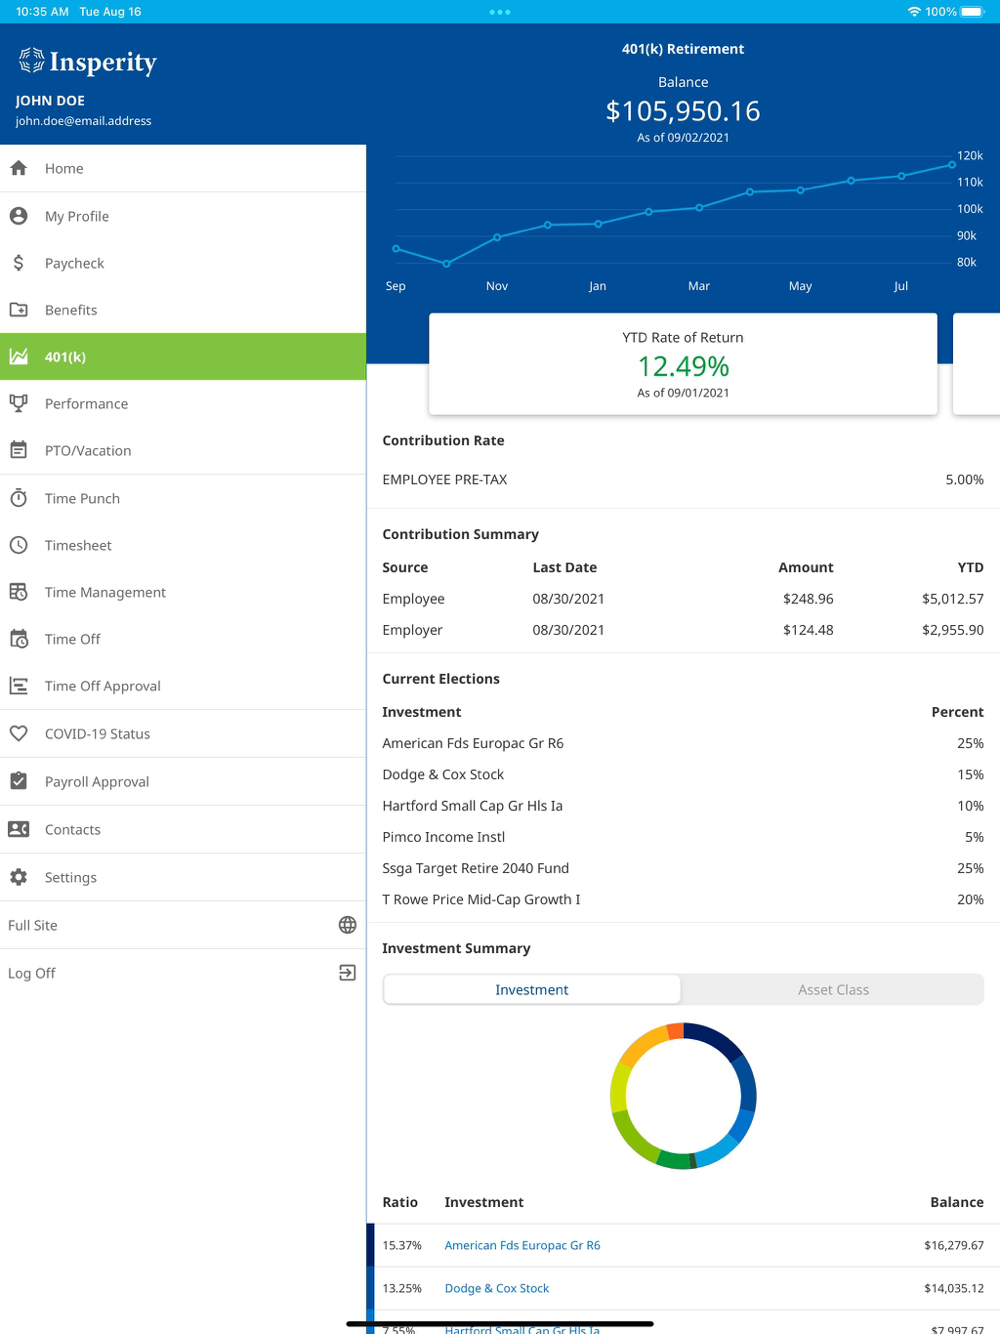Click the COVID-19 Status heart icon
This screenshot has height=1334, width=1000.
(x=19, y=734)
